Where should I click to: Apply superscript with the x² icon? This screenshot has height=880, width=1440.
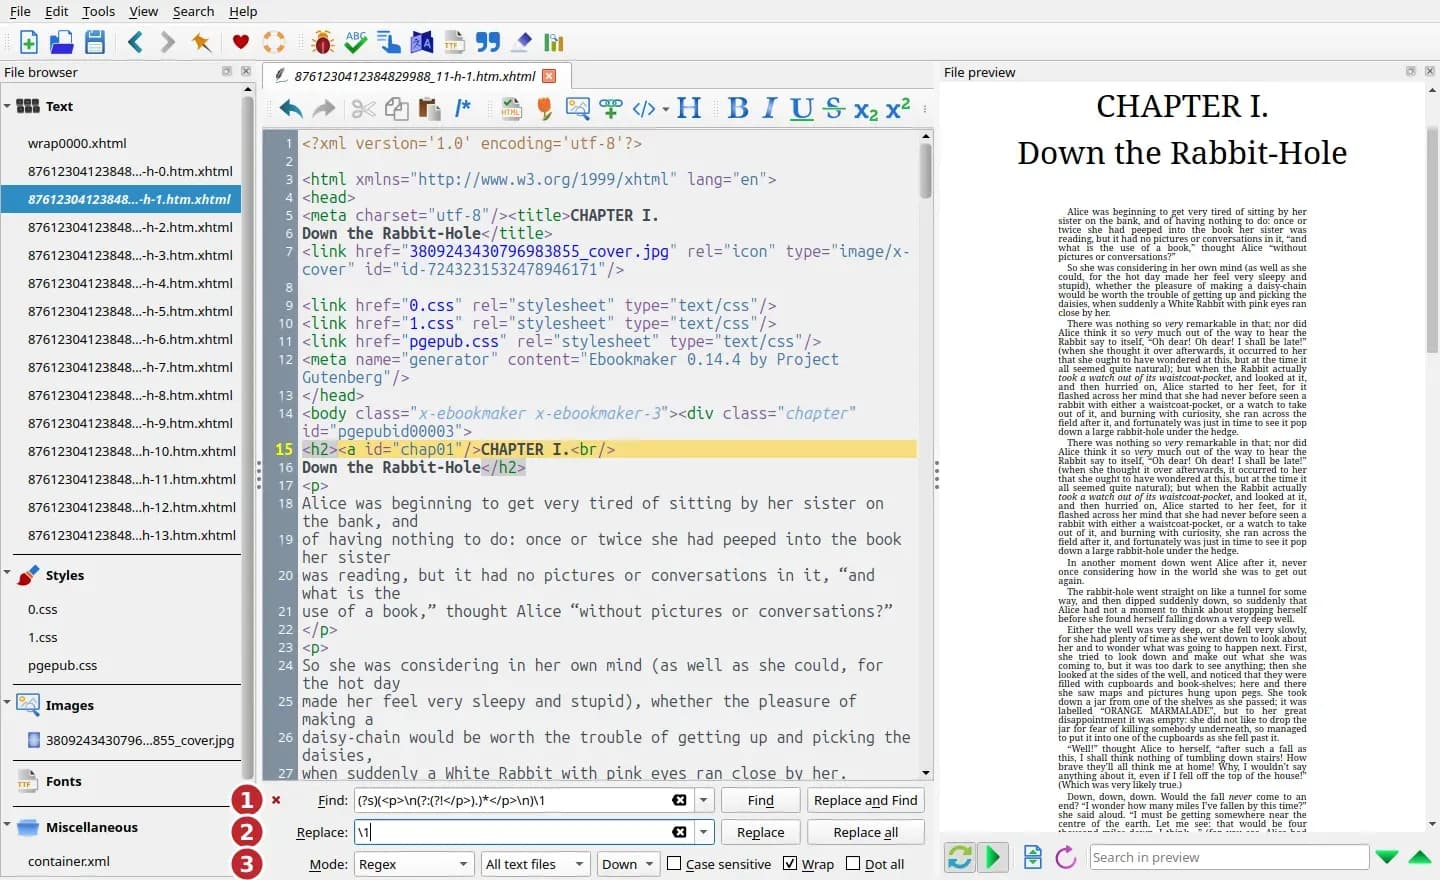tap(898, 109)
